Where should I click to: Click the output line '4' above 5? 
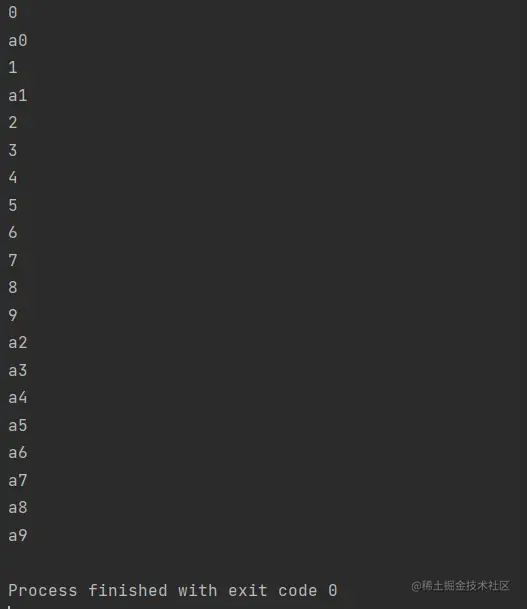(13, 177)
